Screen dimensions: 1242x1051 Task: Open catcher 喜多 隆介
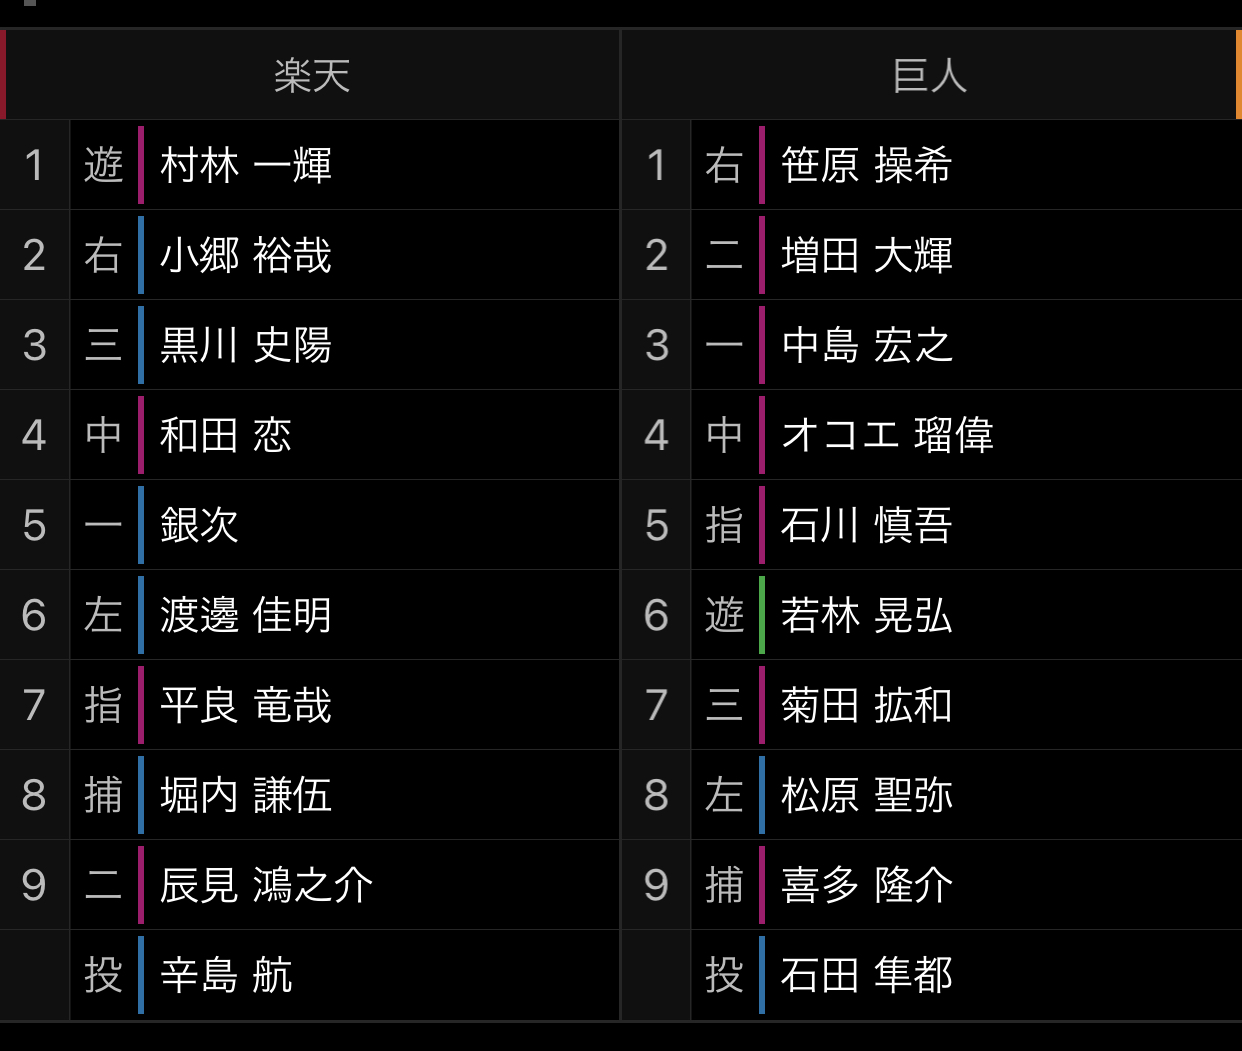(x=867, y=885)
